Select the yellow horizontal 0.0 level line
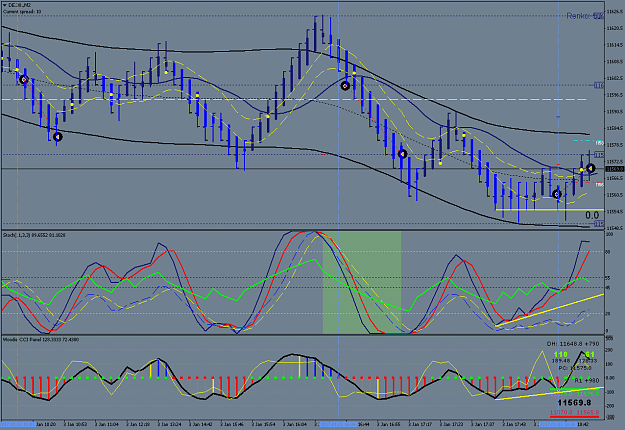The height and width of the screenshot is (430, 625). coord(549,210)
